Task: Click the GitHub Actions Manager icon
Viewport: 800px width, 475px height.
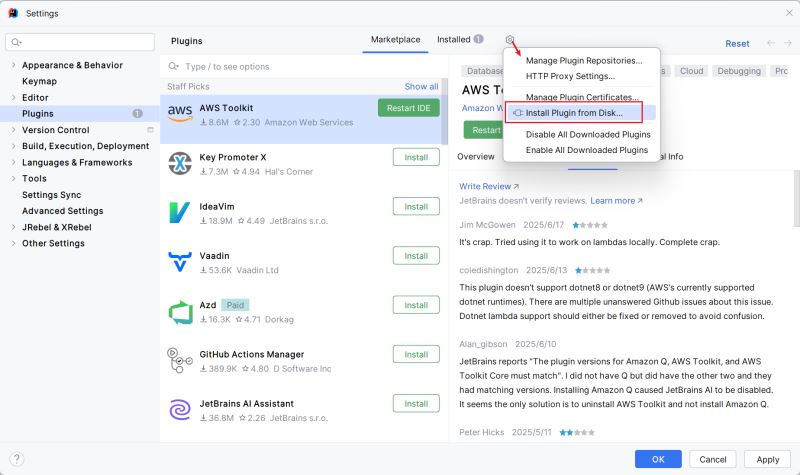Action: (180, 360)
